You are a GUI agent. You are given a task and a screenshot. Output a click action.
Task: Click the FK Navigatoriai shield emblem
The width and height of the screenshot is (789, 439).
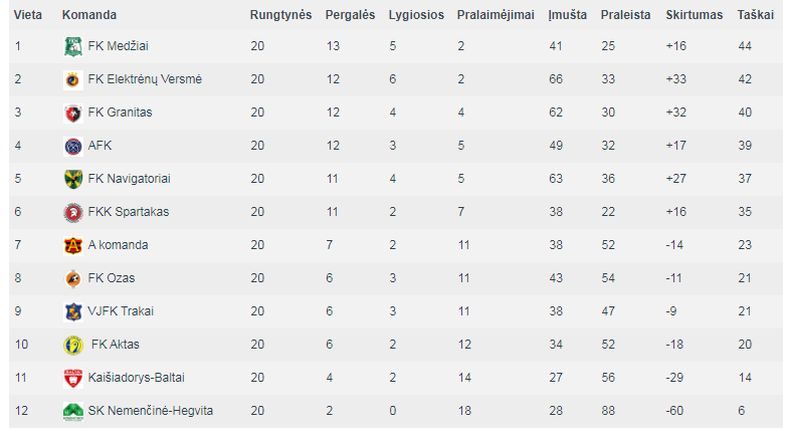[x=73, y=179]
